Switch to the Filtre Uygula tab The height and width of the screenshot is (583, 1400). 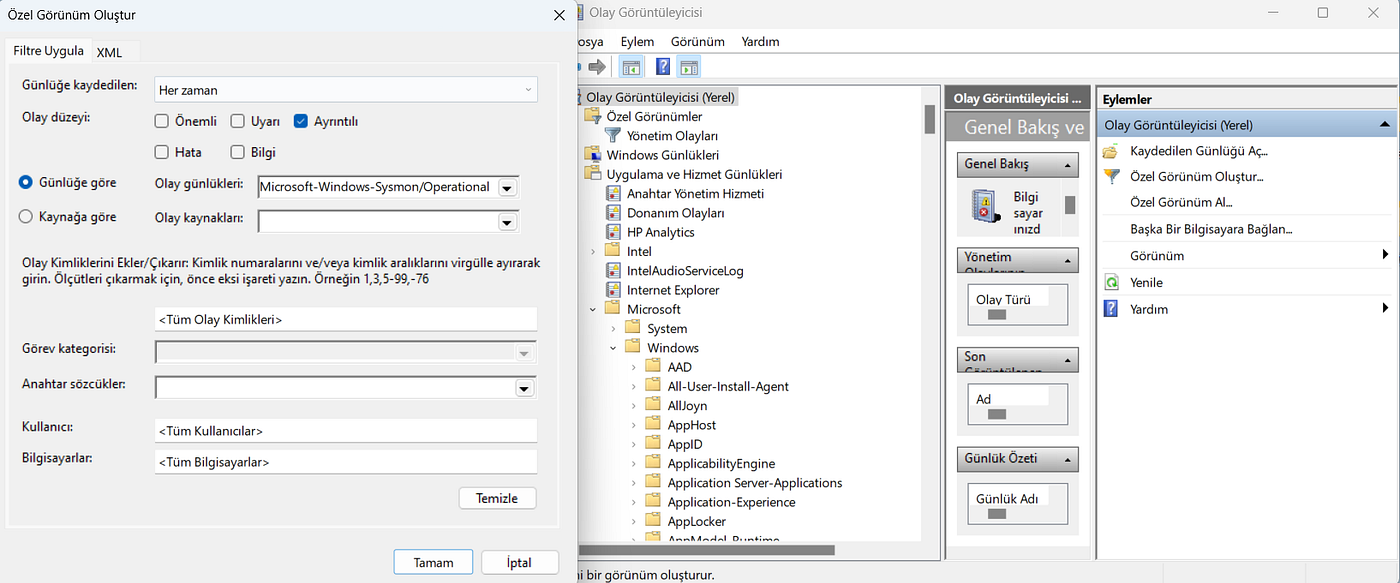coord(48,51)
